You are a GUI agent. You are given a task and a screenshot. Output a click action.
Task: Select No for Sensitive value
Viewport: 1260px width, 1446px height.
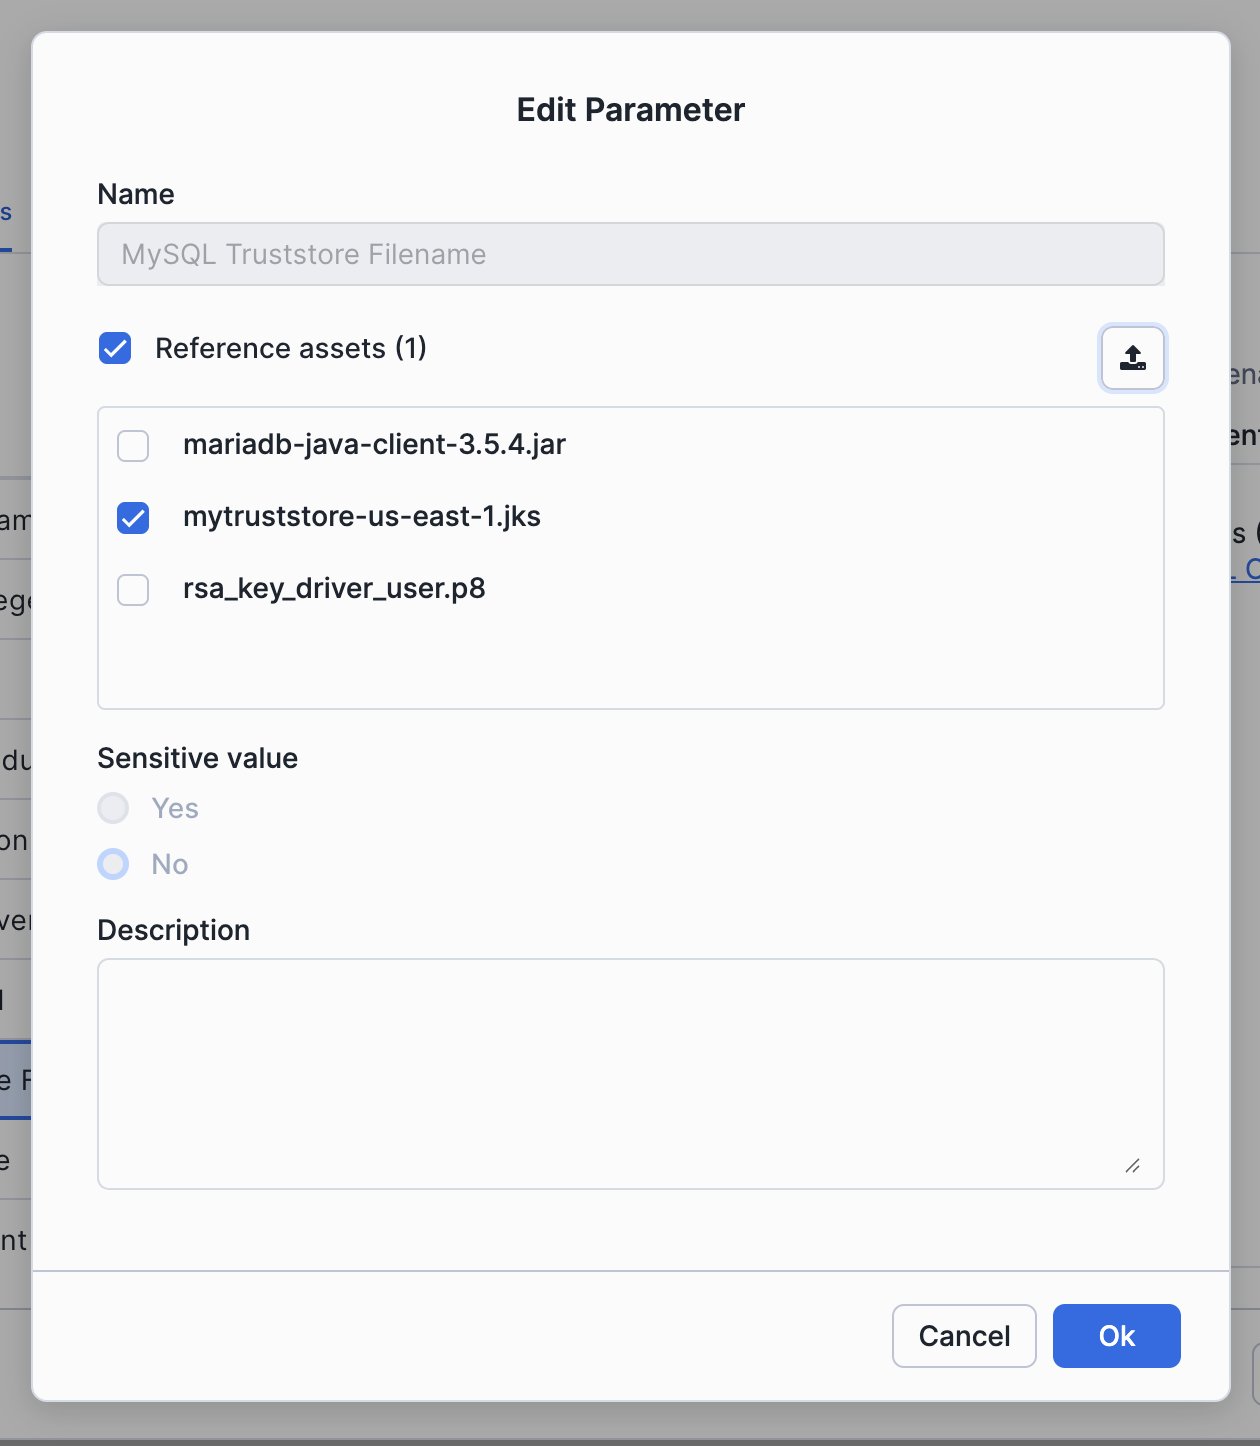112,864
